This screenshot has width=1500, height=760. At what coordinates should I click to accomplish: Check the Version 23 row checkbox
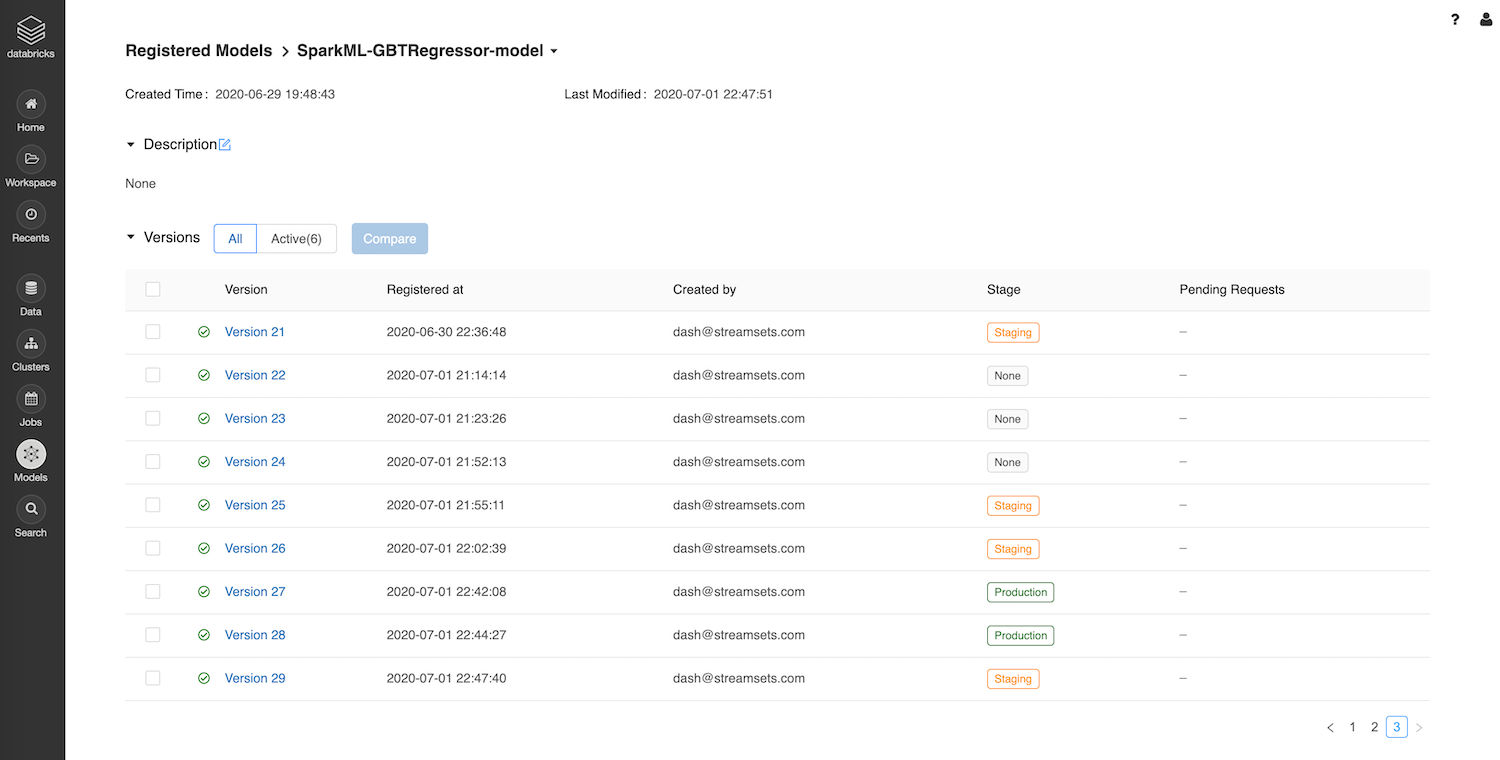pyautogui.click(x=153, y=418)
